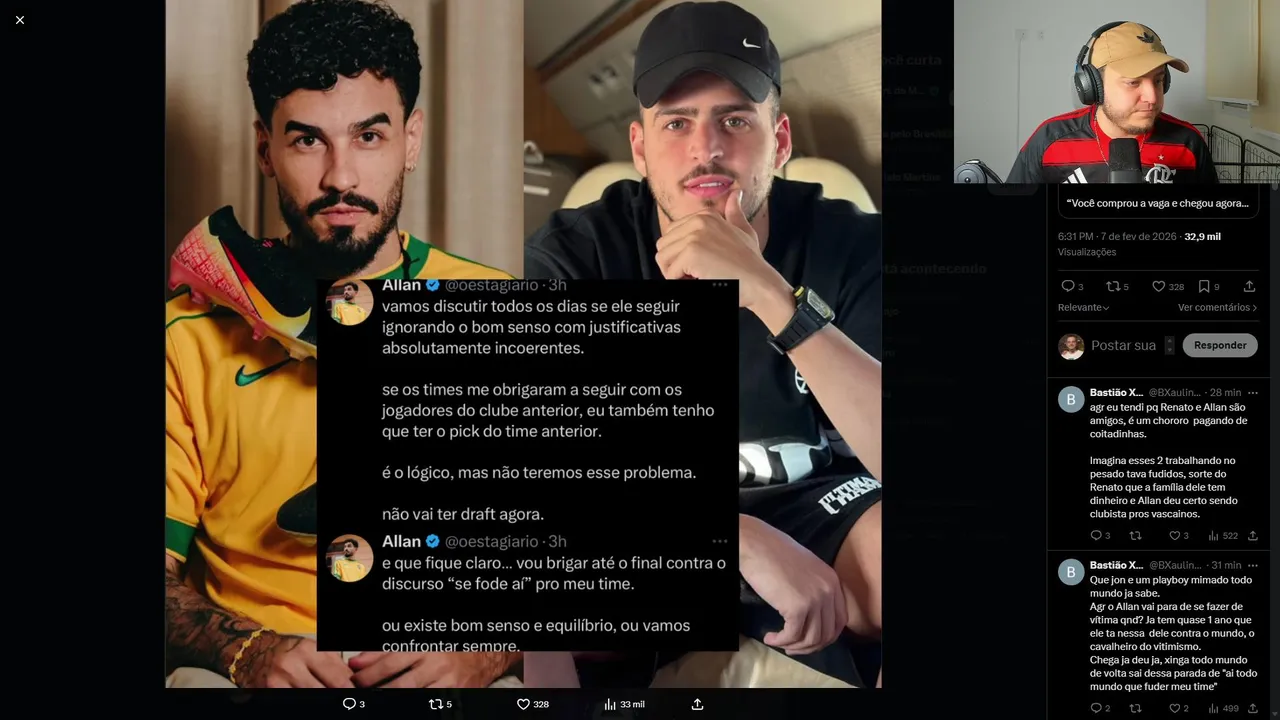Click repost icon with 5 in sidebar
This screenshot has height=720, width=1280.
tap(1112, 286)
